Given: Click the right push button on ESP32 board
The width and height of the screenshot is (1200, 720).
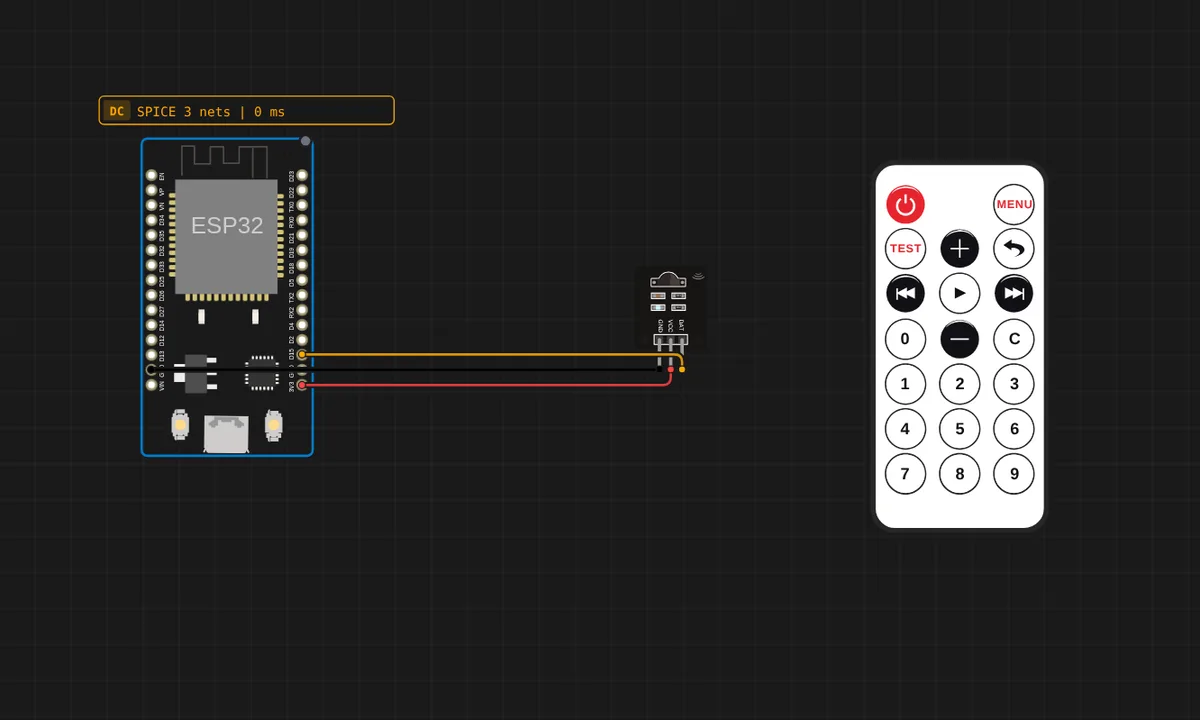Looking at the screenshot, I should [273, 424].
